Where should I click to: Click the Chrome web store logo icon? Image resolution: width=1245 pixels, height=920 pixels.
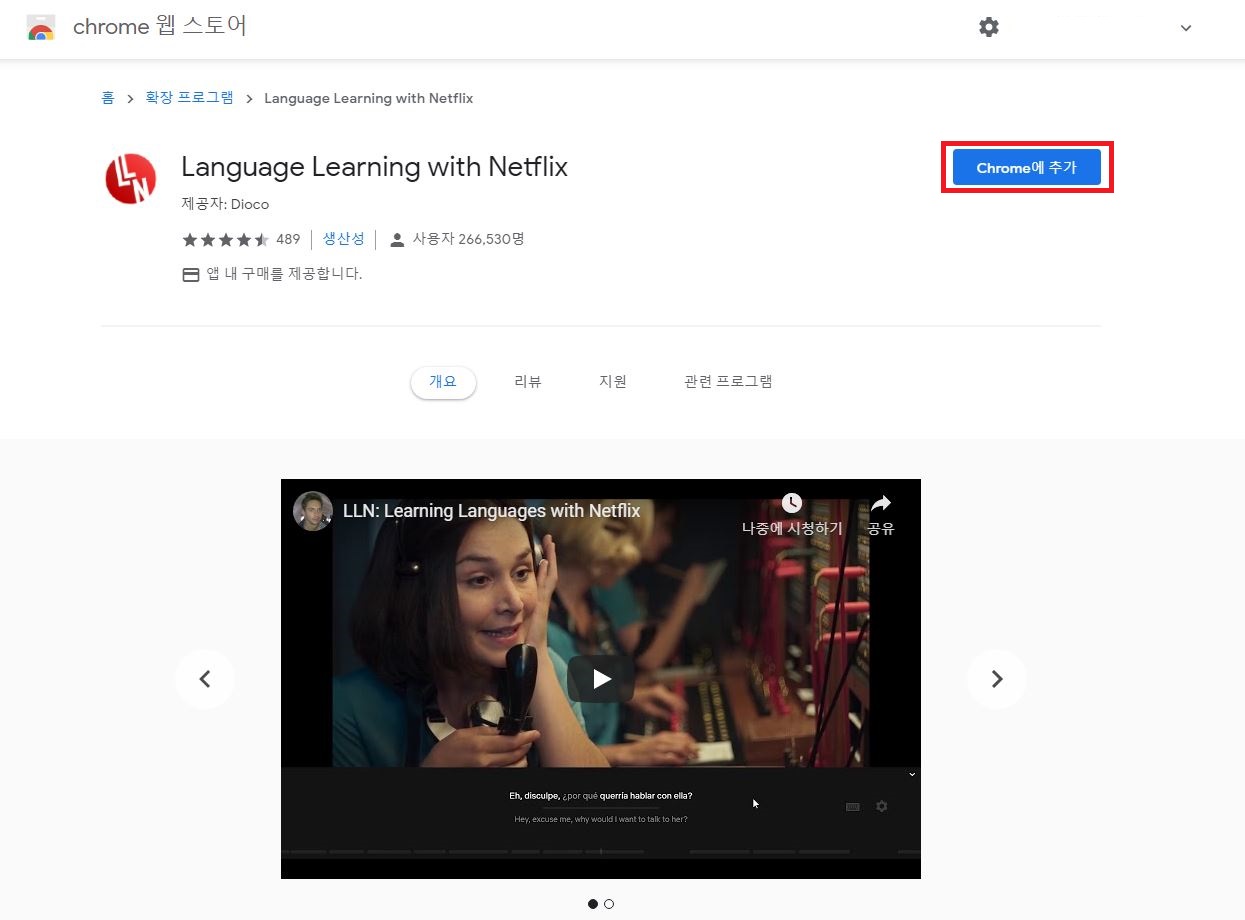(x=41, y=27)
